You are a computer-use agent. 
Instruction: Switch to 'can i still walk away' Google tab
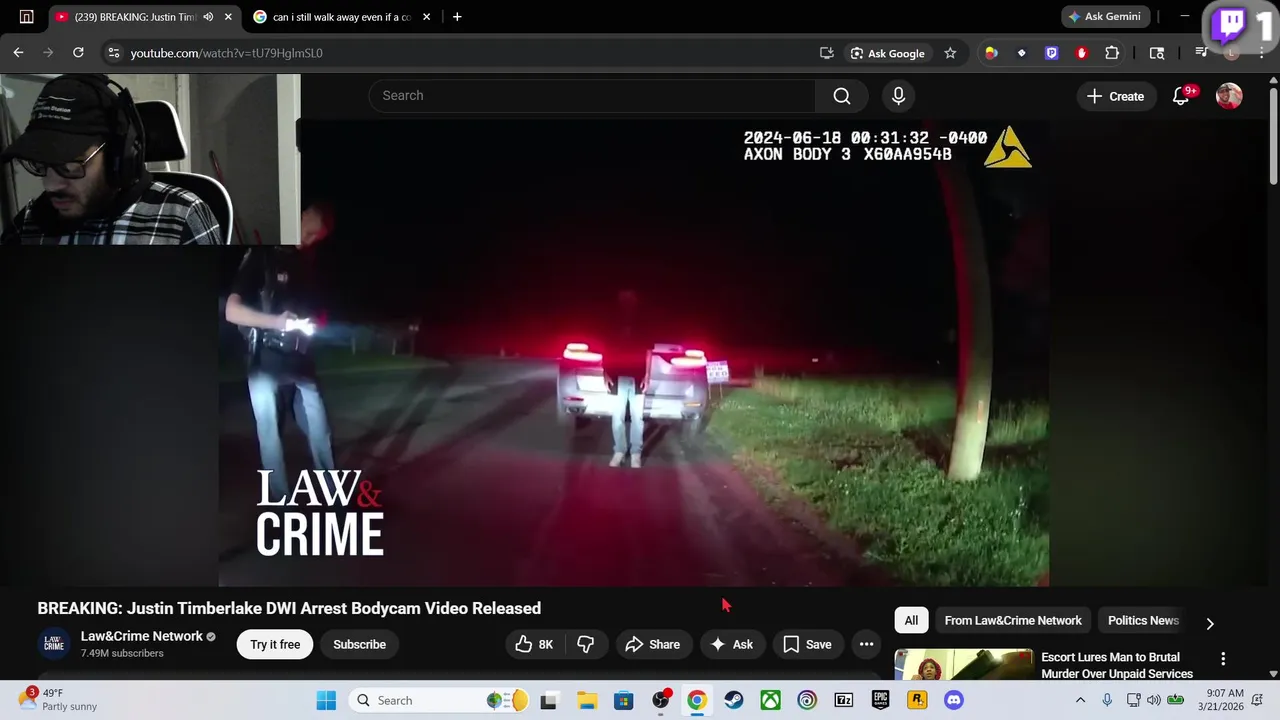click(x=342, y=17)
